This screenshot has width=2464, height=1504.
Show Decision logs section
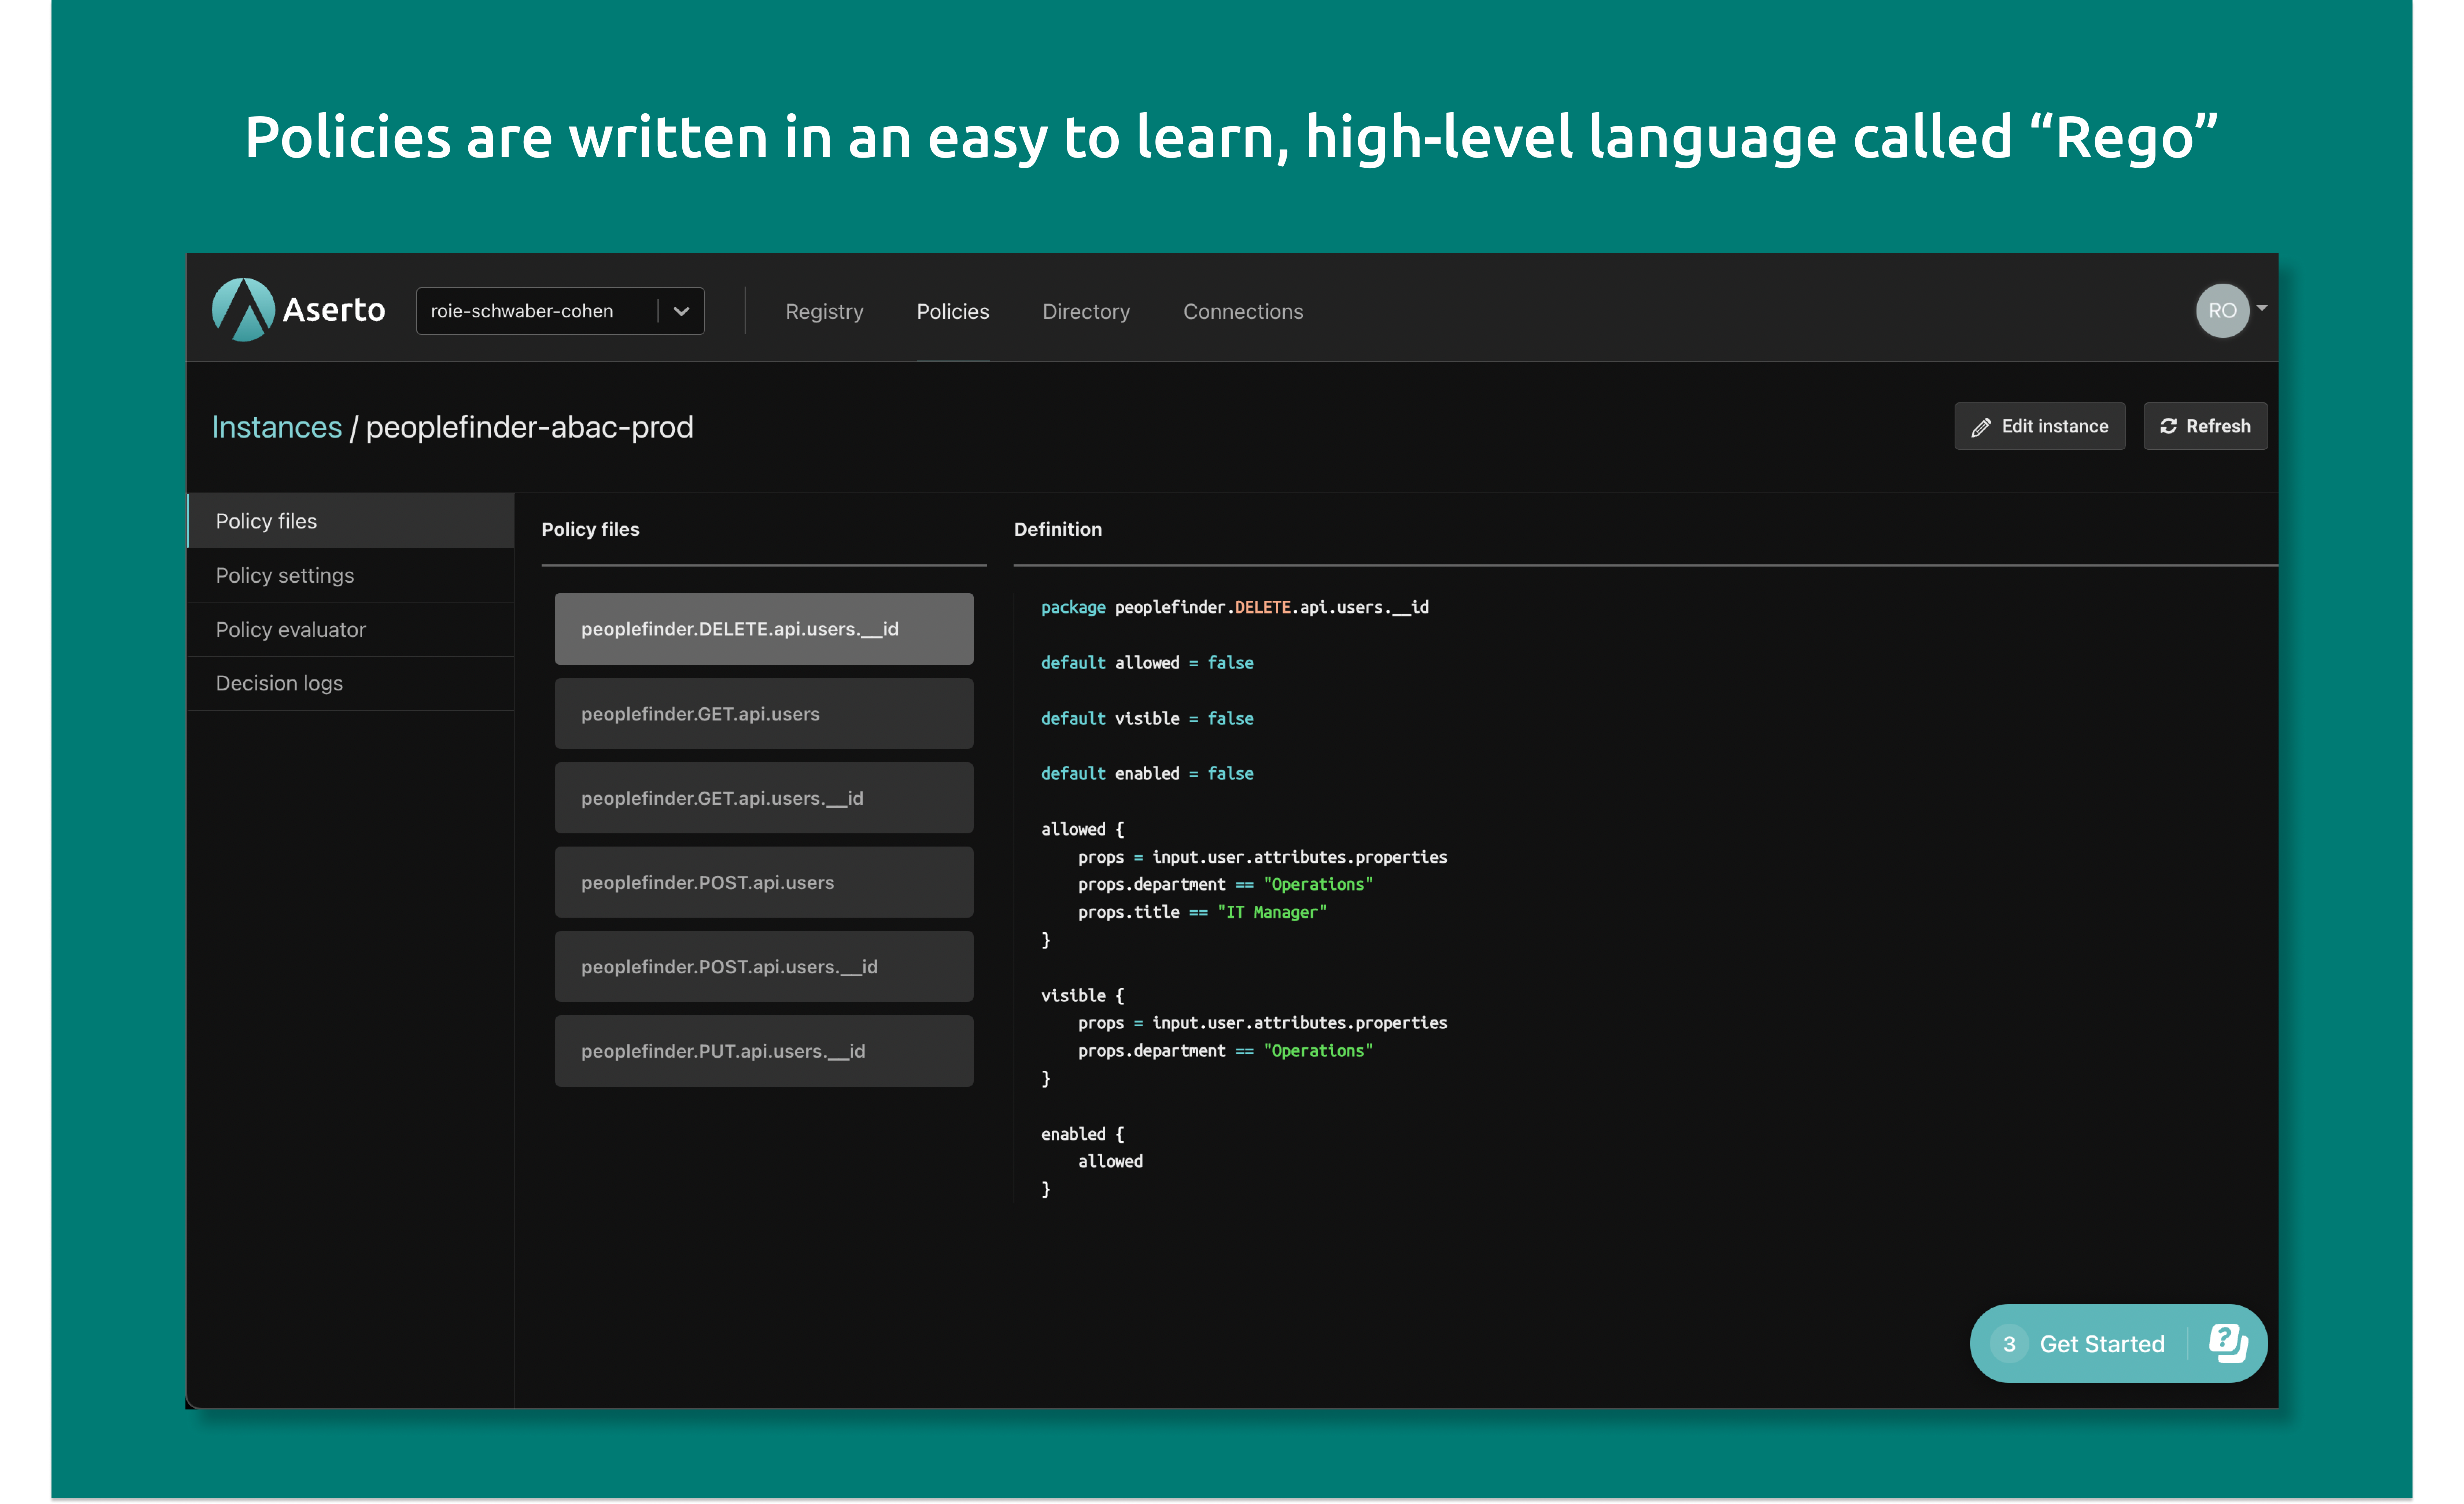click(x=279, y=683)
